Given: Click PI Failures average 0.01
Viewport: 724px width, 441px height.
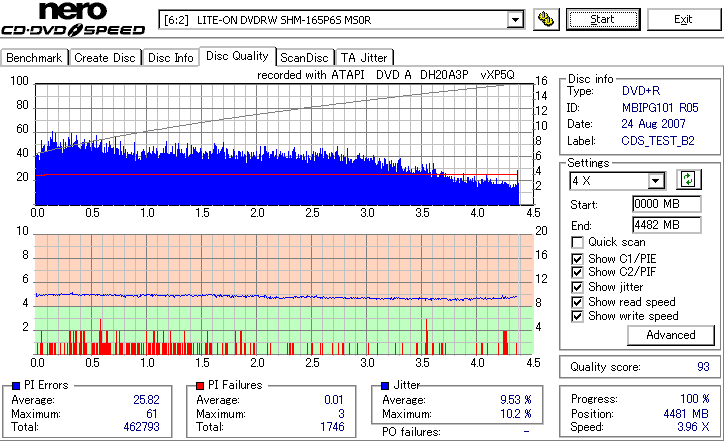Looking at the screenshot, I should click(x=334, y=399).
